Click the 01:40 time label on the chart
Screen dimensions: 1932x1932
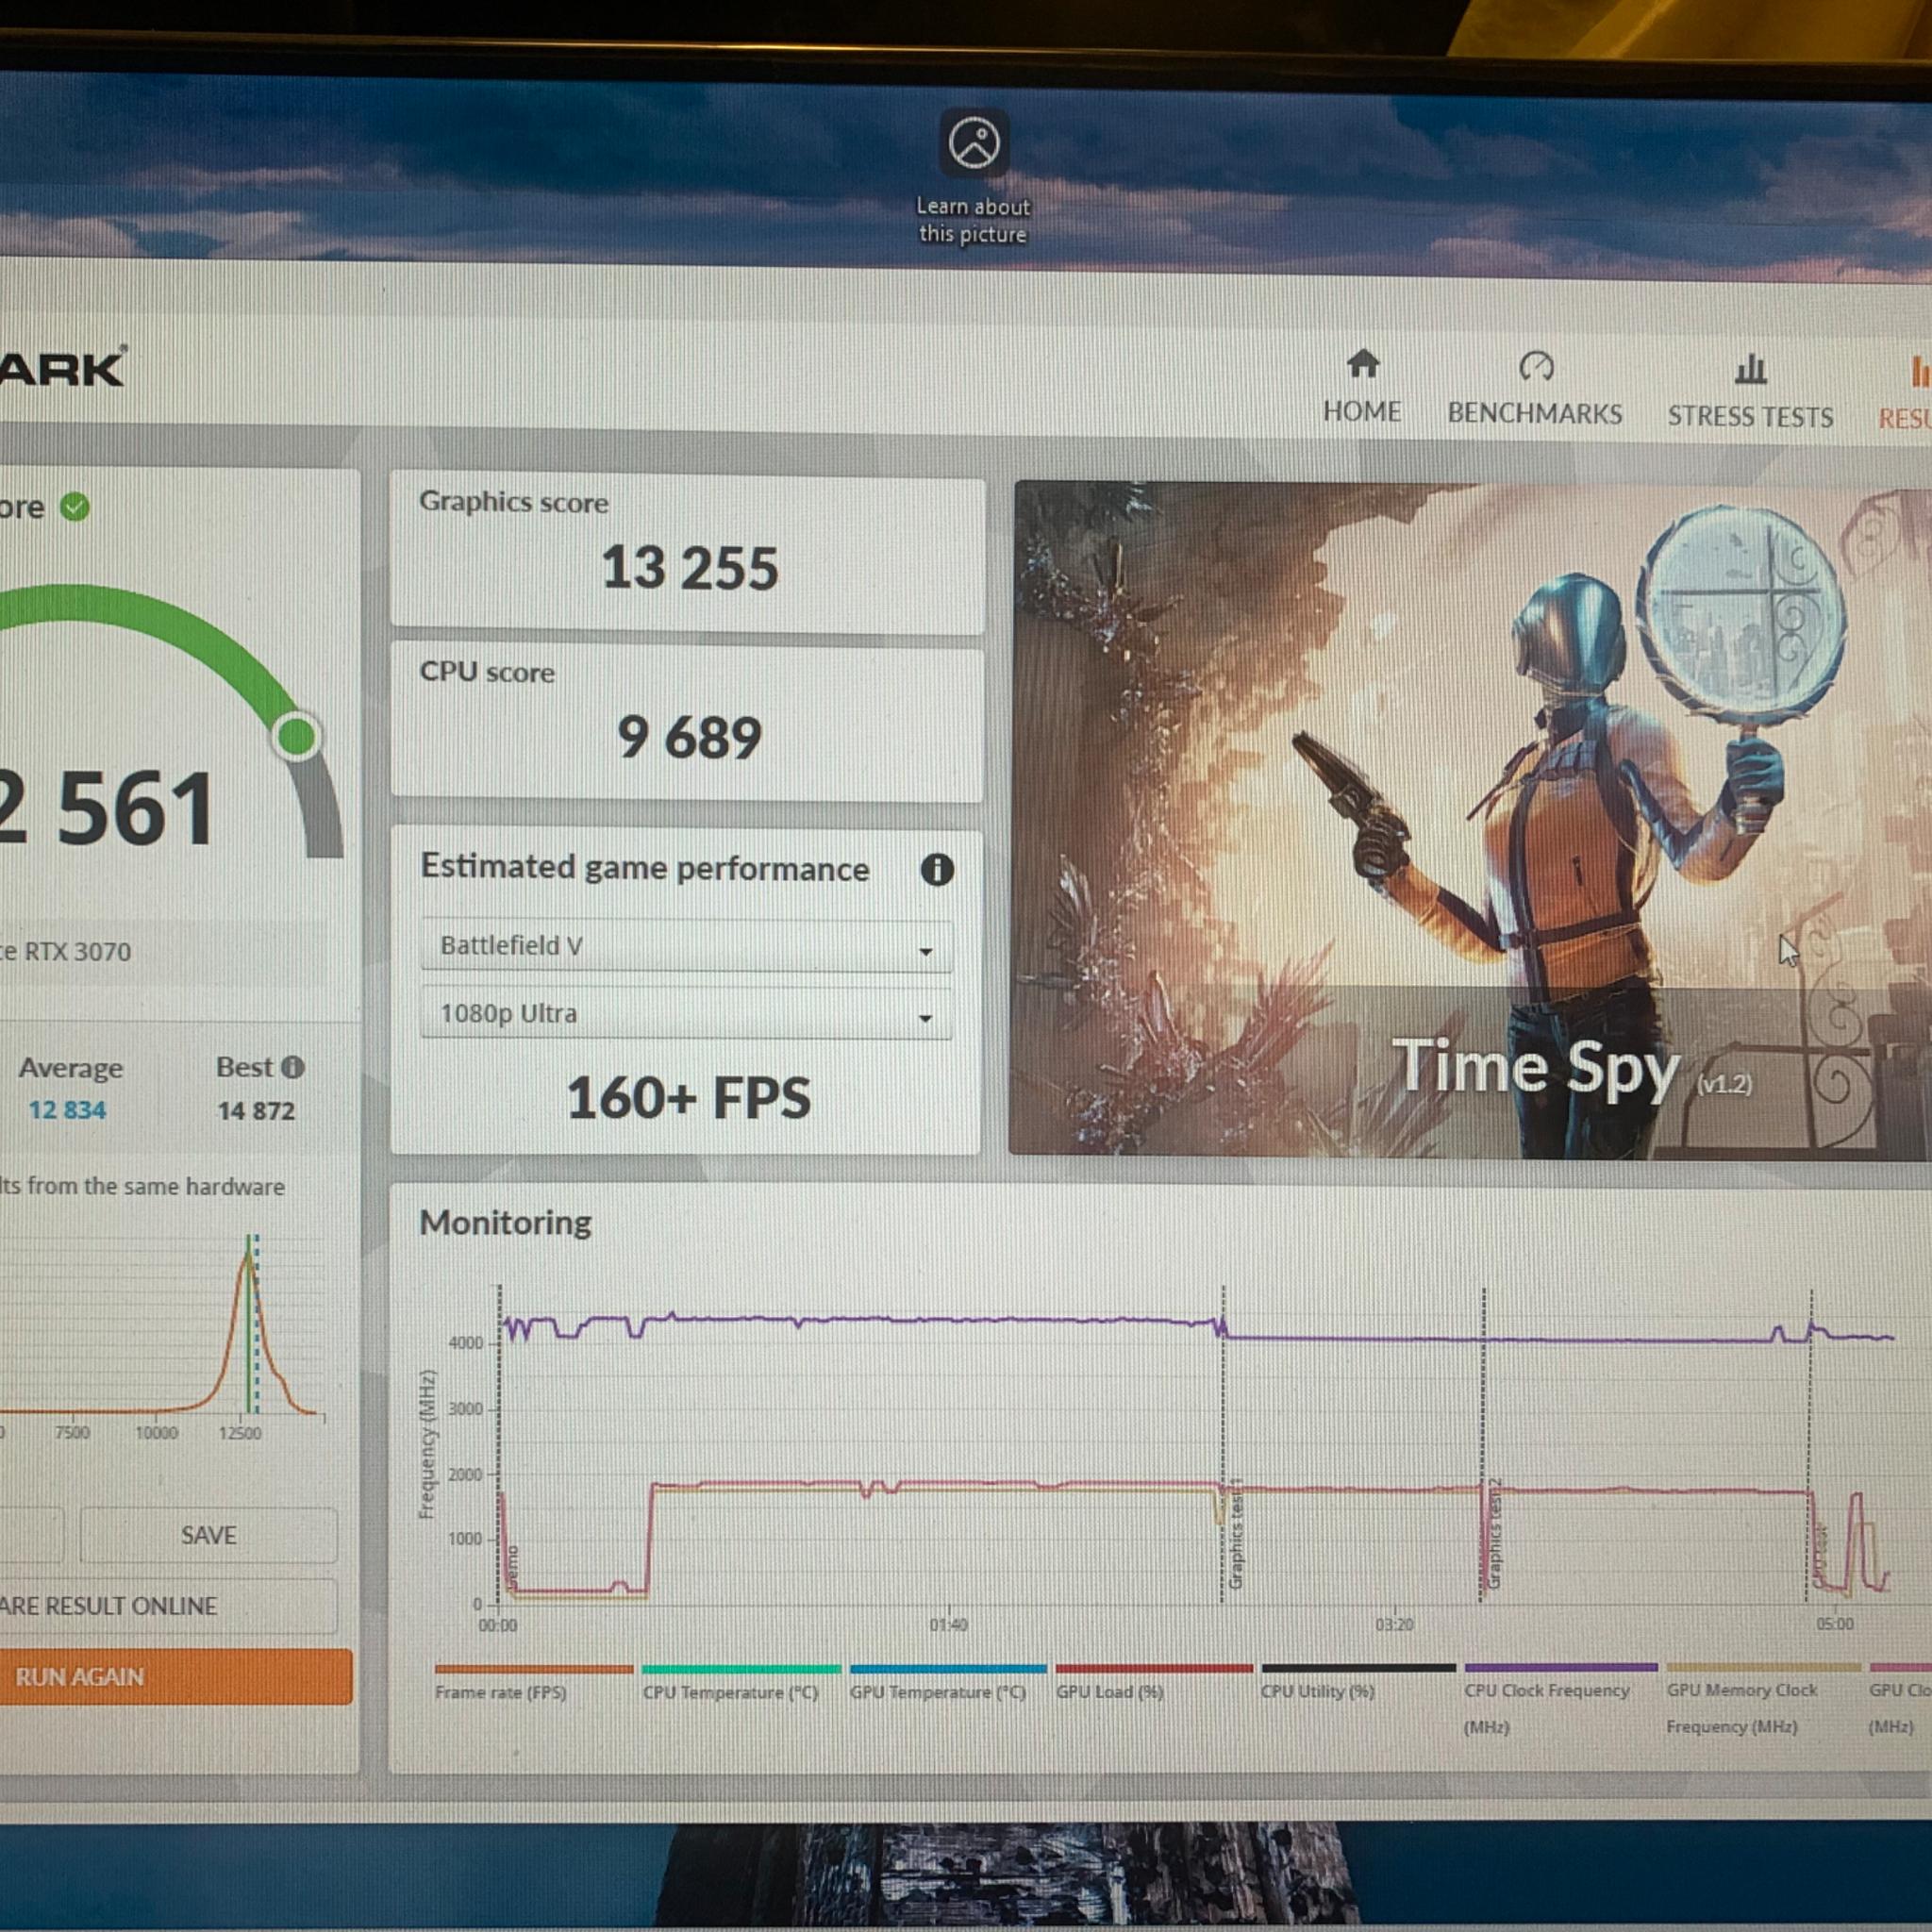tap(948, 1624)
